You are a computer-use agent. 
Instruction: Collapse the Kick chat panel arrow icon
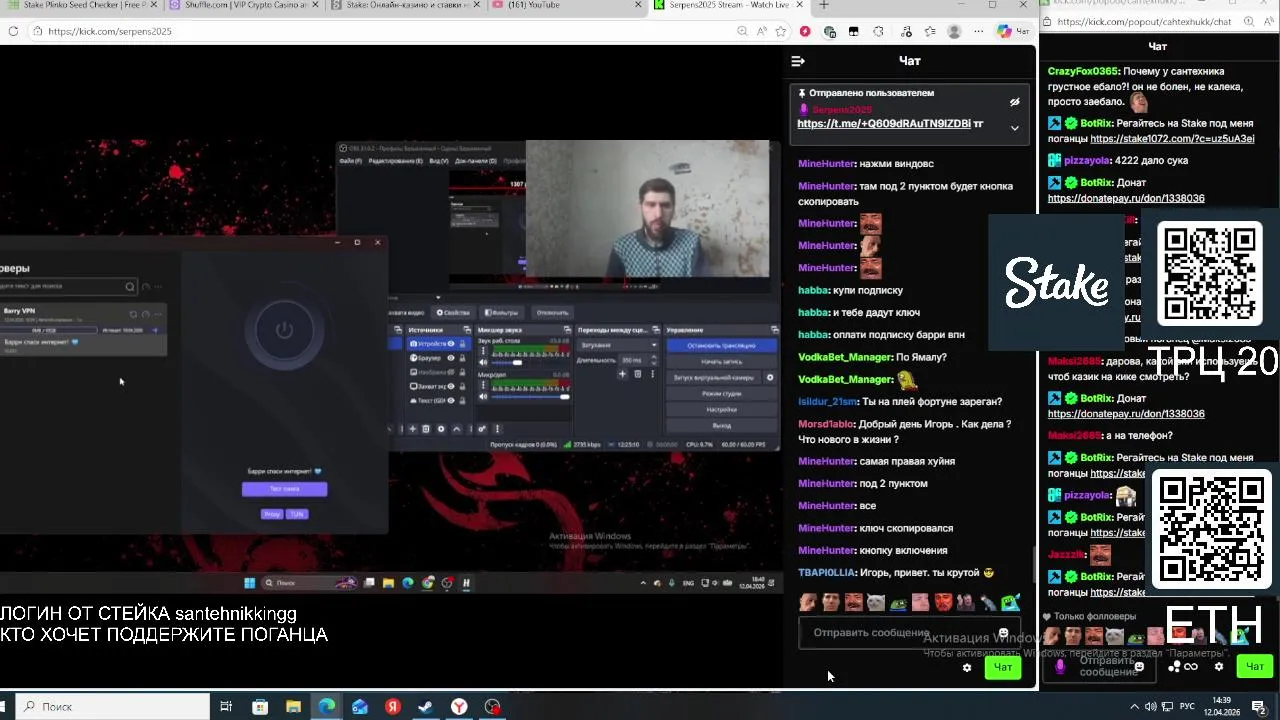pyautogui.click(x=797, y=61)
